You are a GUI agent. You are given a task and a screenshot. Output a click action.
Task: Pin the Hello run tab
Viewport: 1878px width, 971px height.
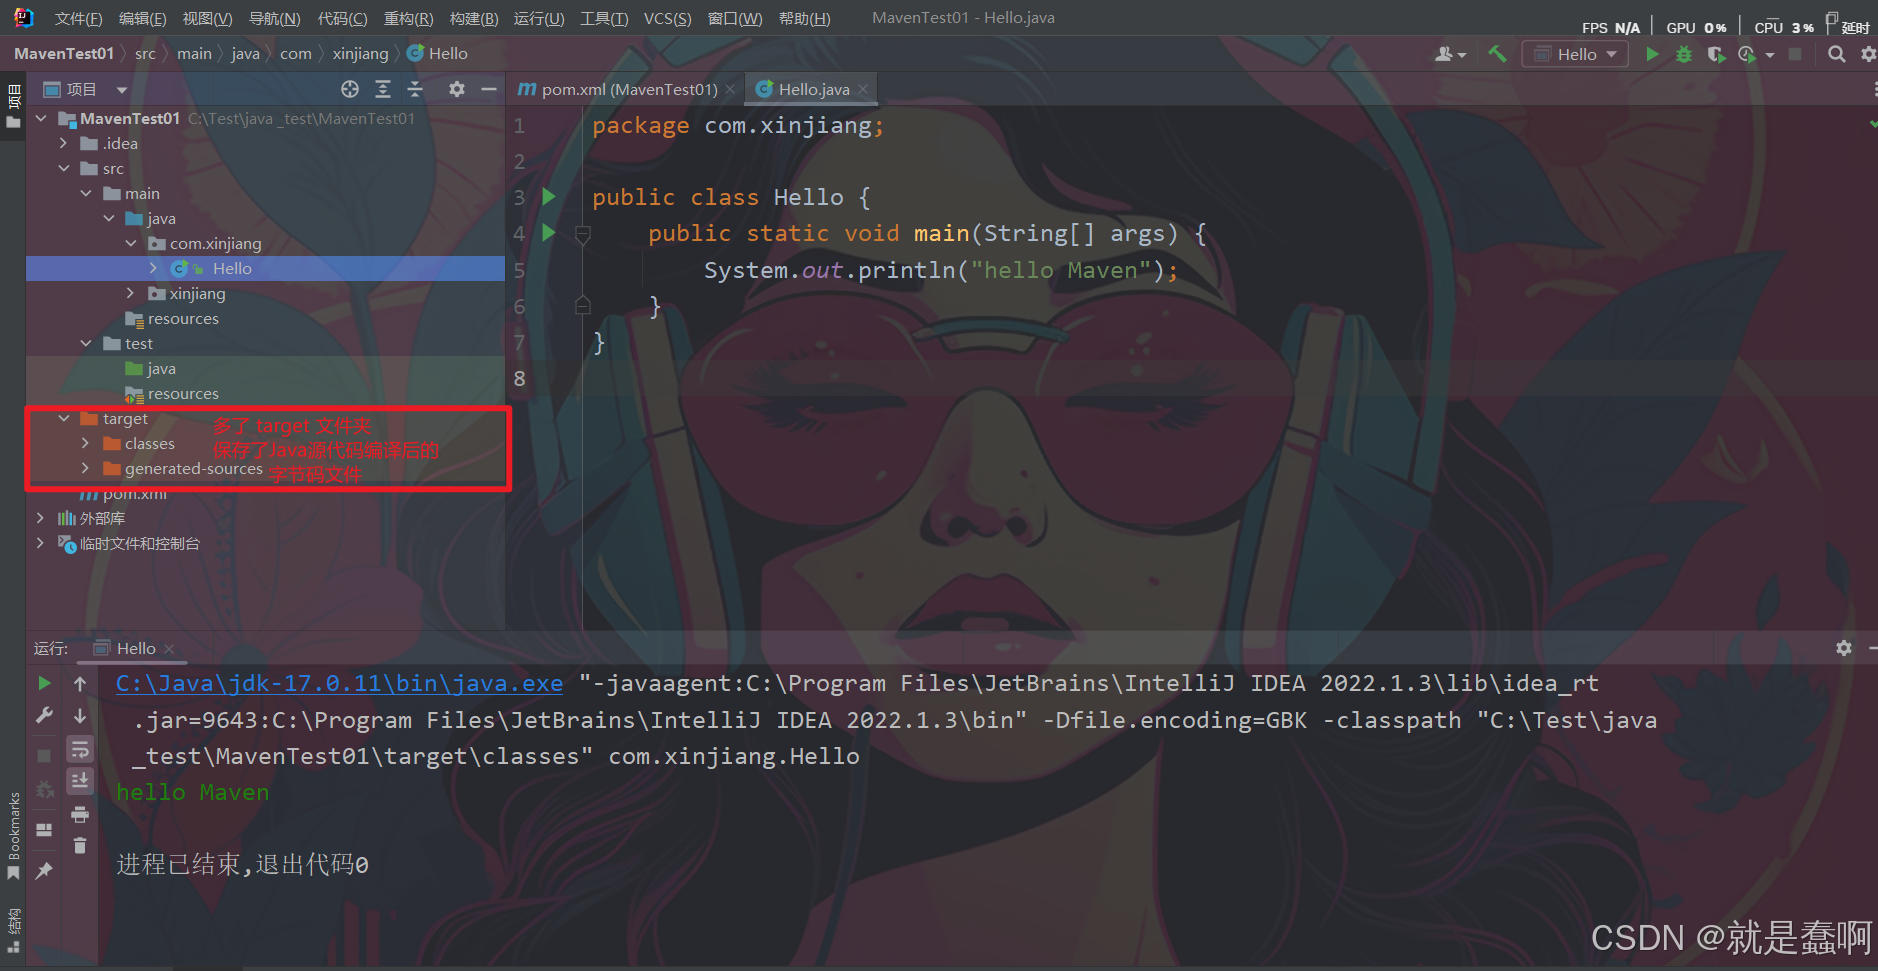(x=44, y=871)
